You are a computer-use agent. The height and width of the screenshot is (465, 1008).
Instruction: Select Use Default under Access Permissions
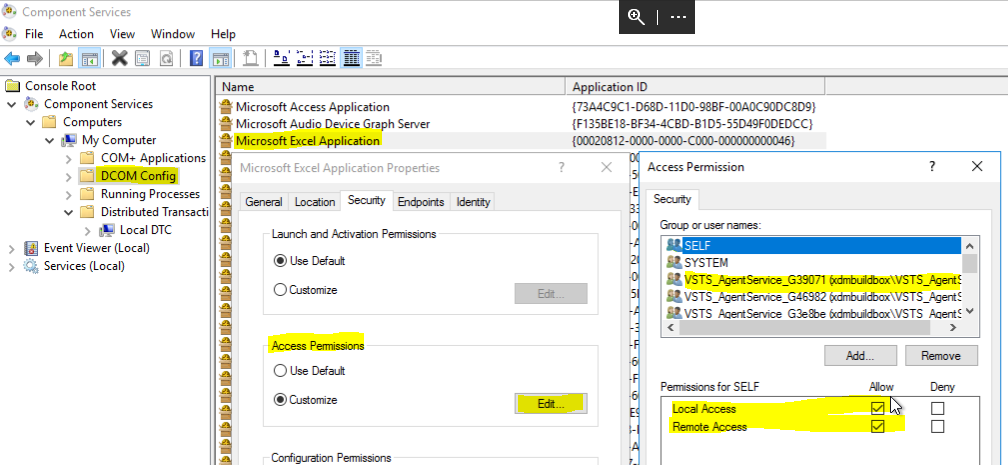point(280,371)
